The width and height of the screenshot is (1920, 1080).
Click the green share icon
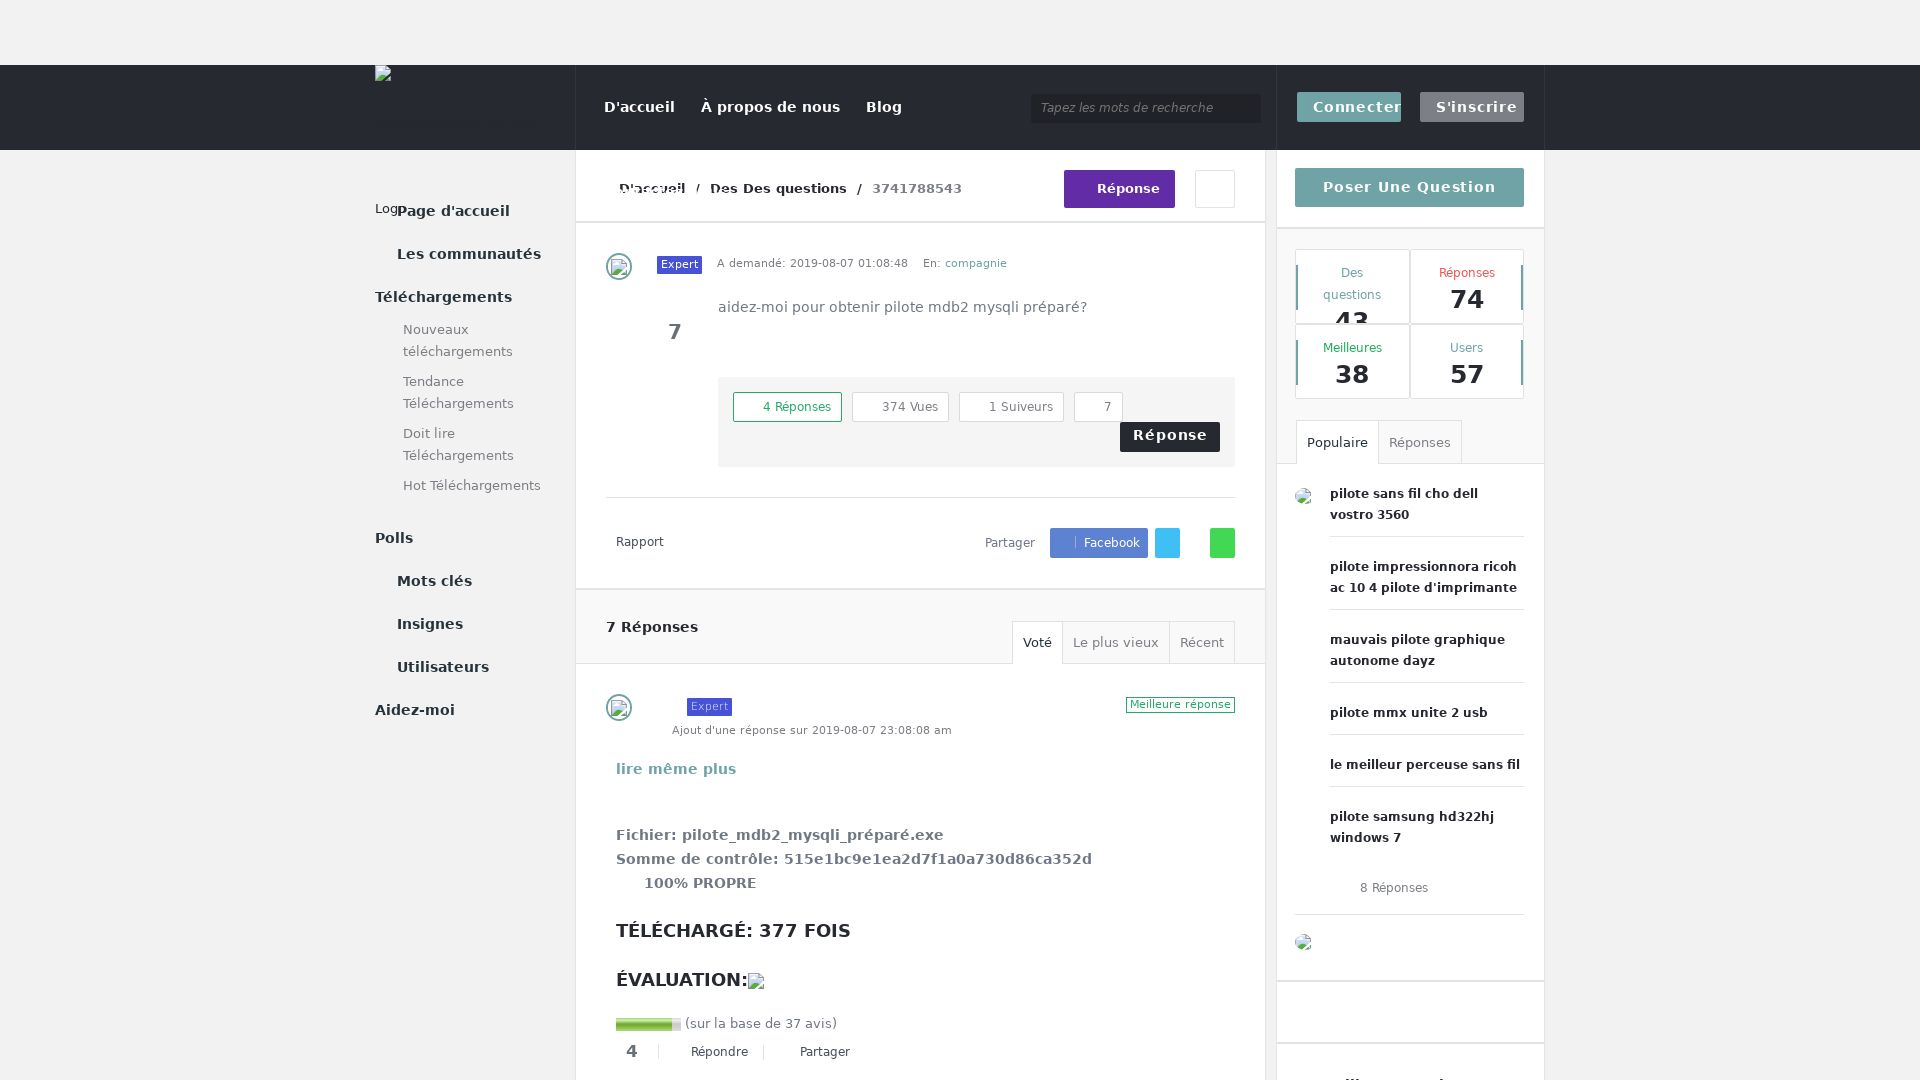coord(1222,543)
